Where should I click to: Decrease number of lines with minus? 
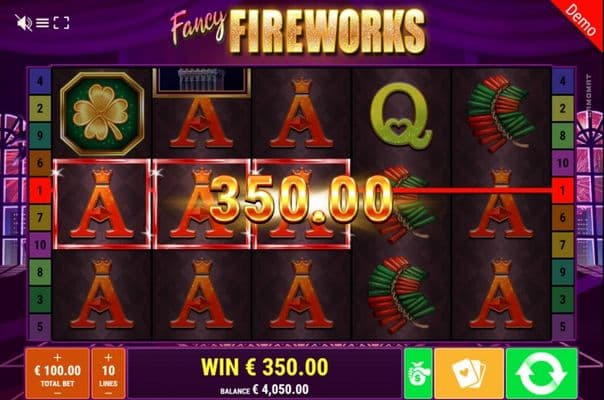click(x=108, y=393)
